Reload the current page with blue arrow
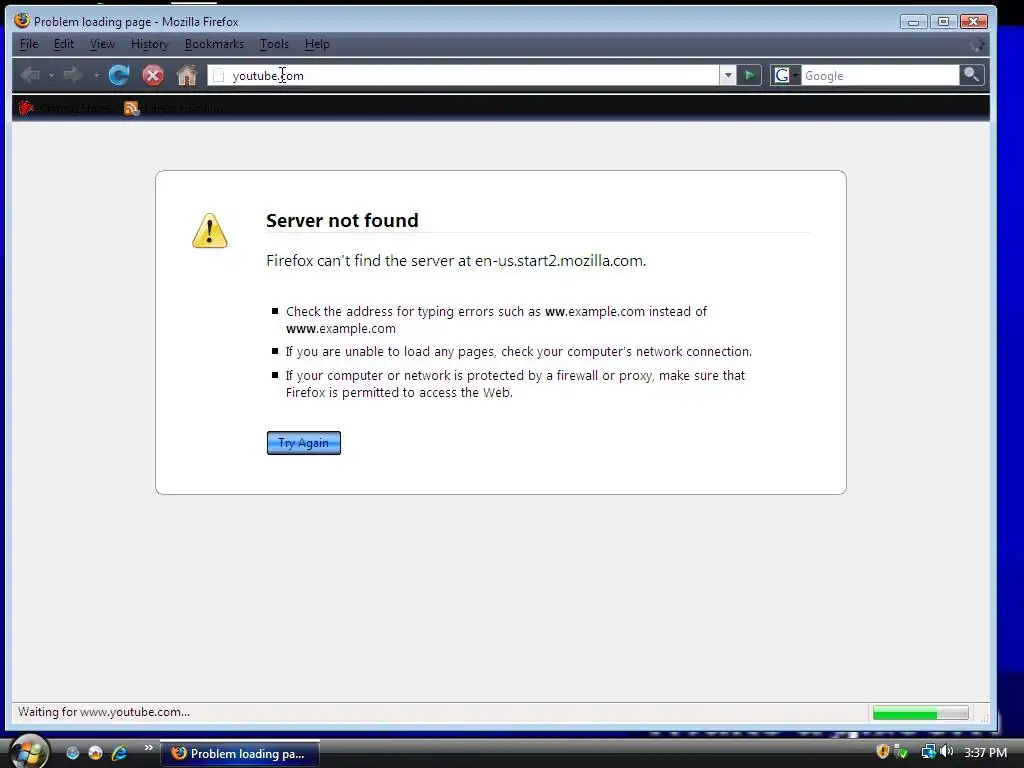The height and width of the screenshot is (768, 1024). [x=119, y=76]
